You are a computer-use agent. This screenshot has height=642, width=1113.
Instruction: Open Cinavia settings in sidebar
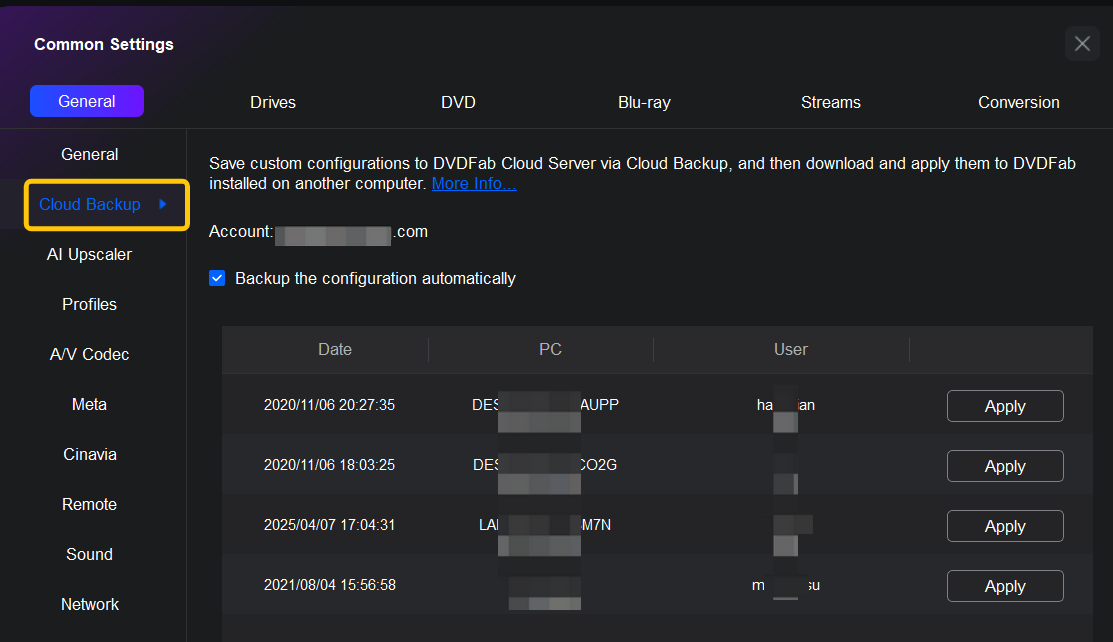90,454
